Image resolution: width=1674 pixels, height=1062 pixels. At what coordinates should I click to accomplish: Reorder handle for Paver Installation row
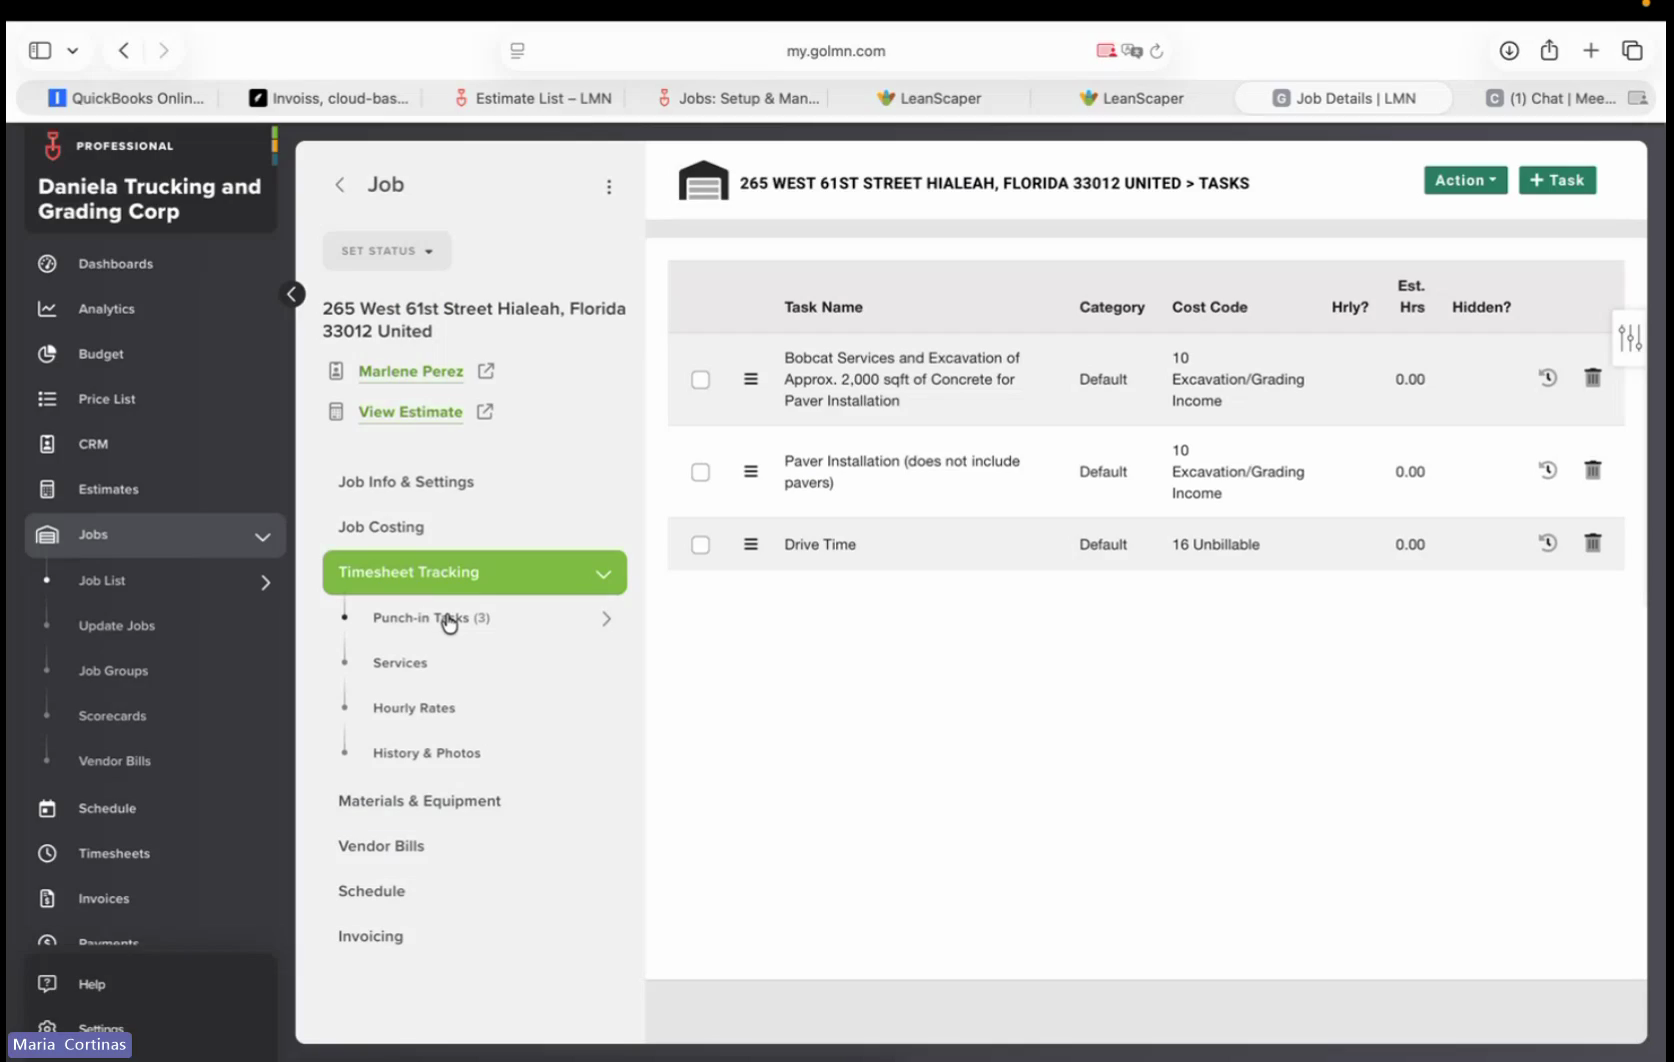coord(751,471)
